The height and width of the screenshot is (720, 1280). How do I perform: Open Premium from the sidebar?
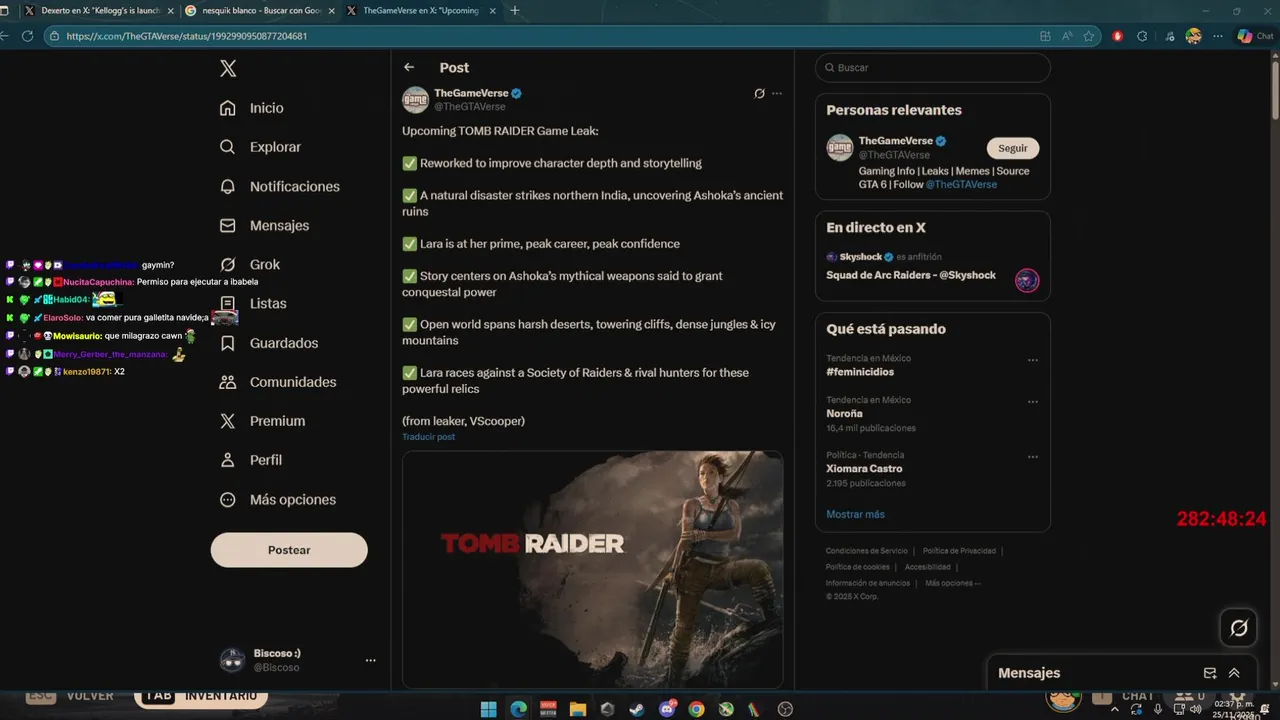262,421
